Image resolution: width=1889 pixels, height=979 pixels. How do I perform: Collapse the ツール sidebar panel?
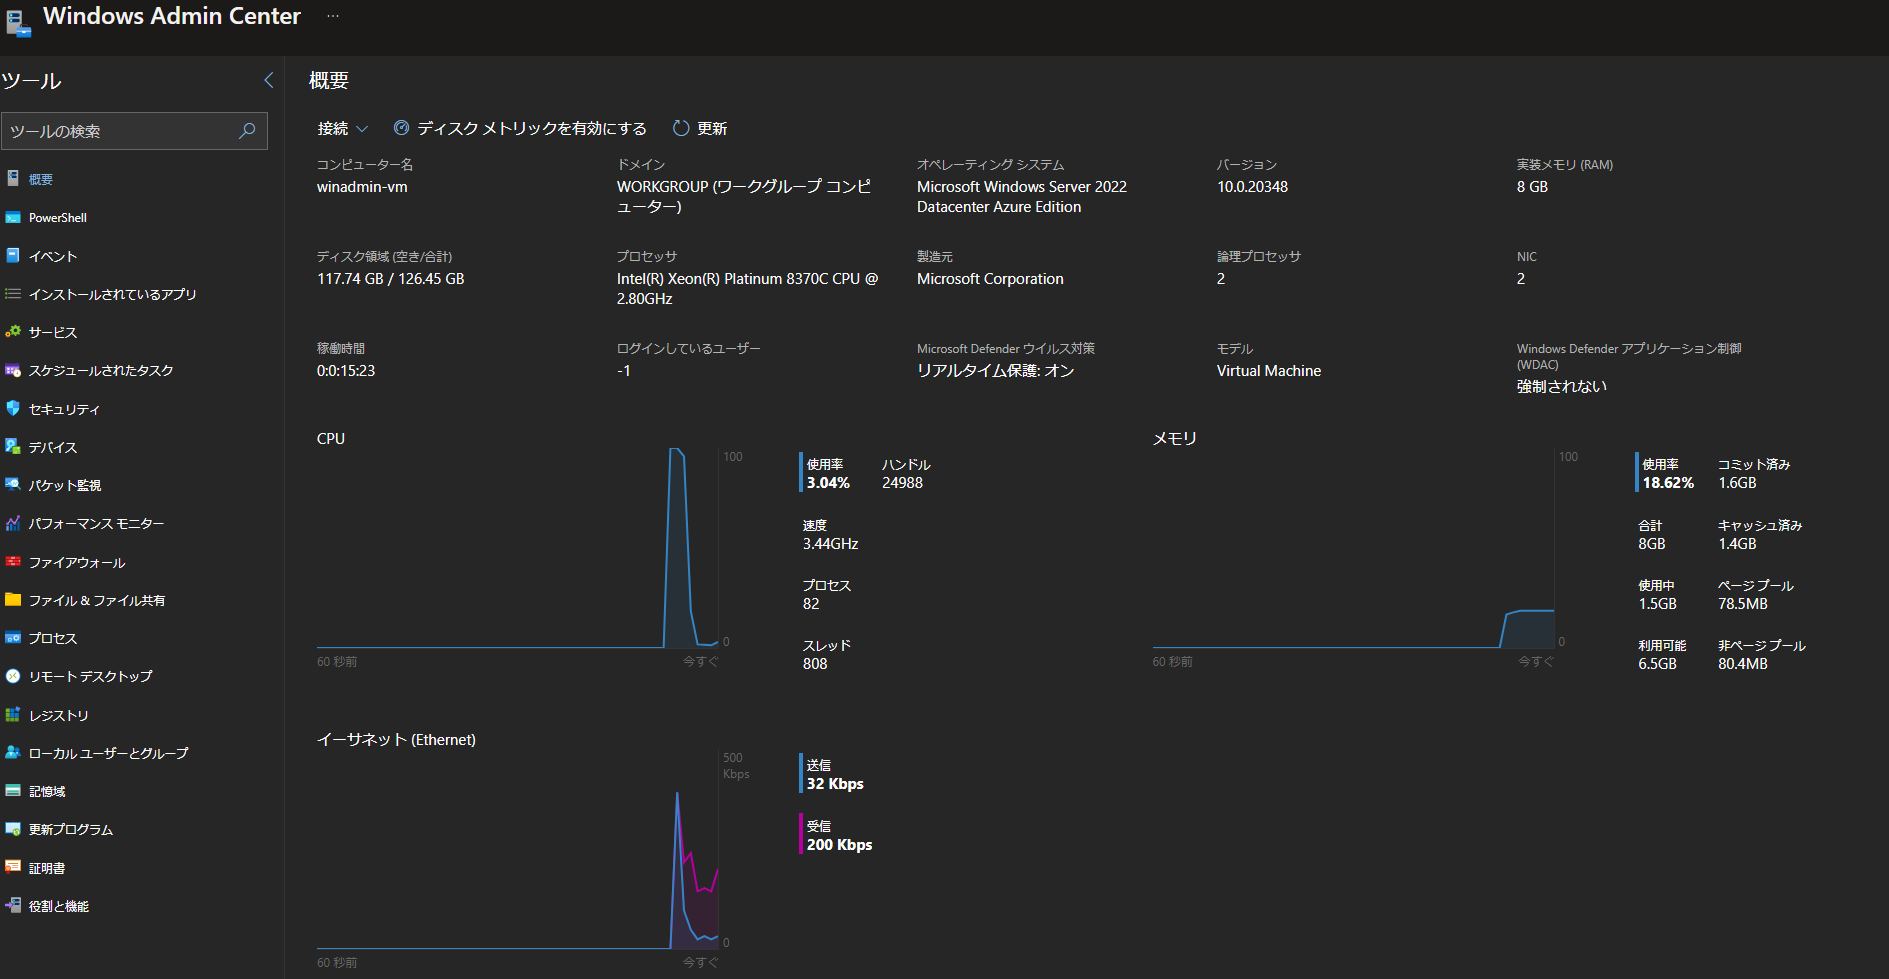click(x=268, y=80)
